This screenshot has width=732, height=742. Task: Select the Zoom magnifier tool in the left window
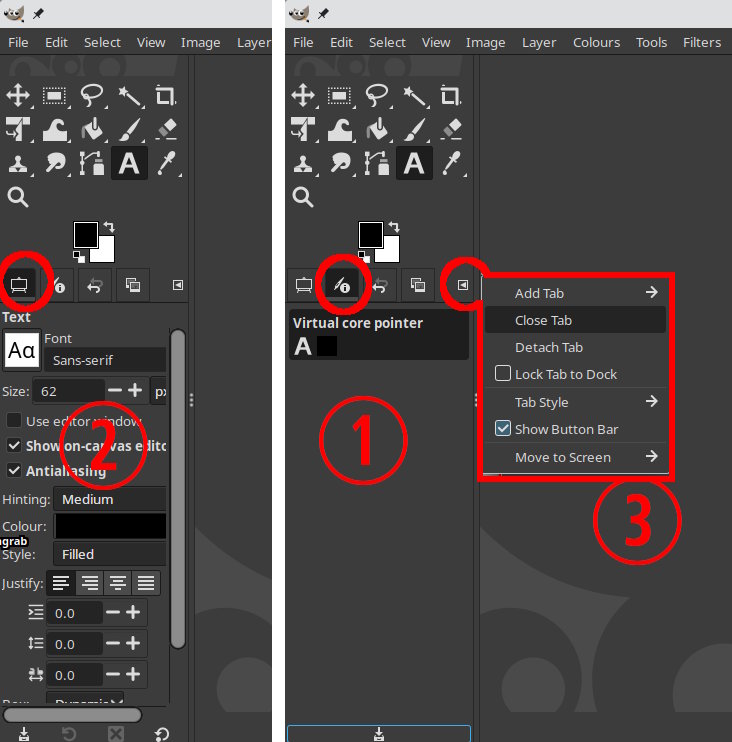(x=18, y=197)
